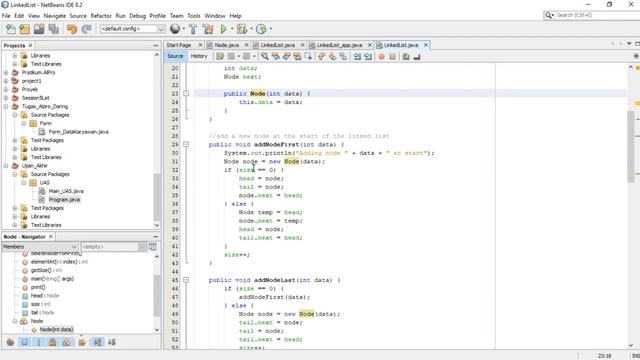Image resolution: width=640 pixels, height=360 pixels.
Task: Toggle Bookmark on current line
Action: 343,57
